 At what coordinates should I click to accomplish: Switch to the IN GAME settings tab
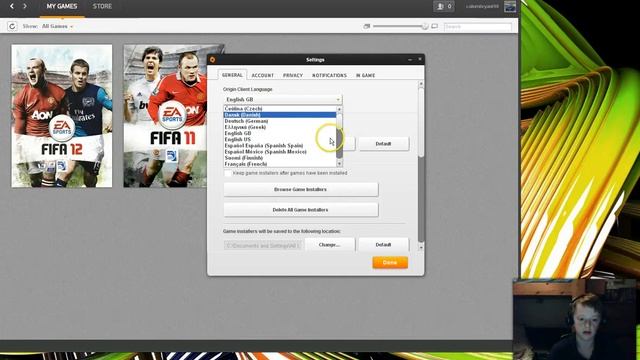(x=365, y=76)
